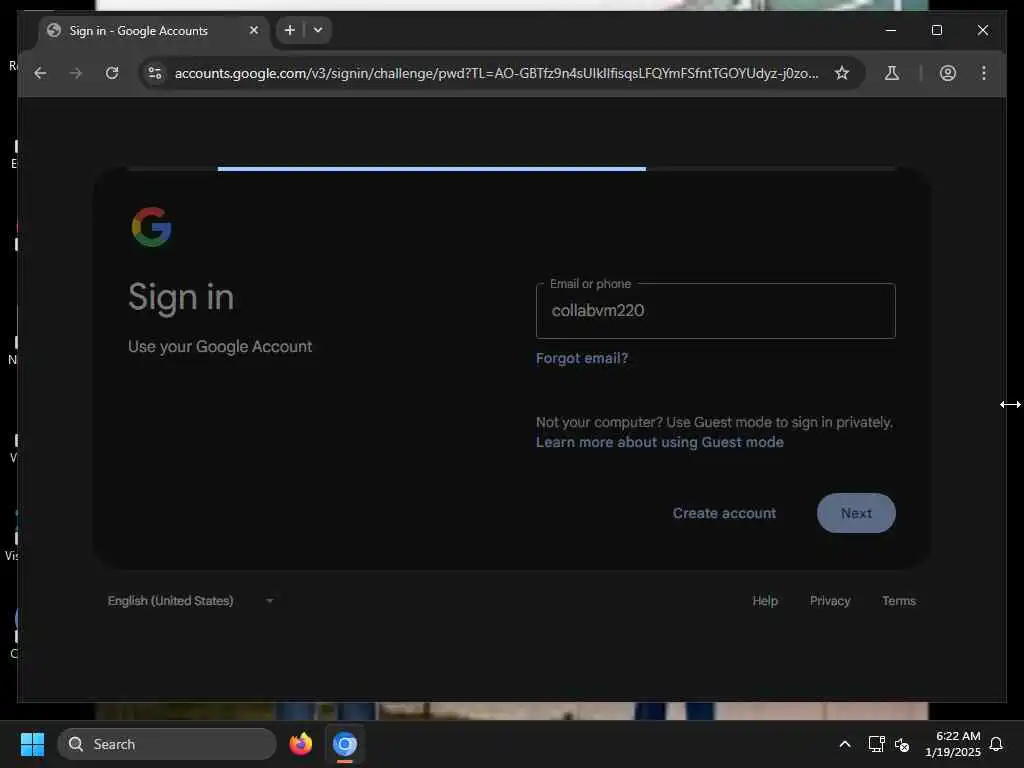Maximize the Chrome window
This screenshot has width=1024, height=768.
[x=936, y=30]
